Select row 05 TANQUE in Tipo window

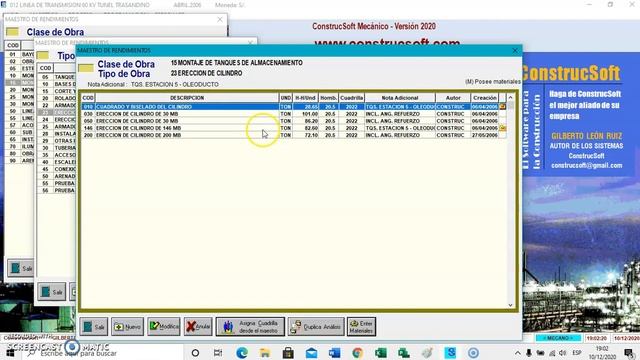[57, 77]
